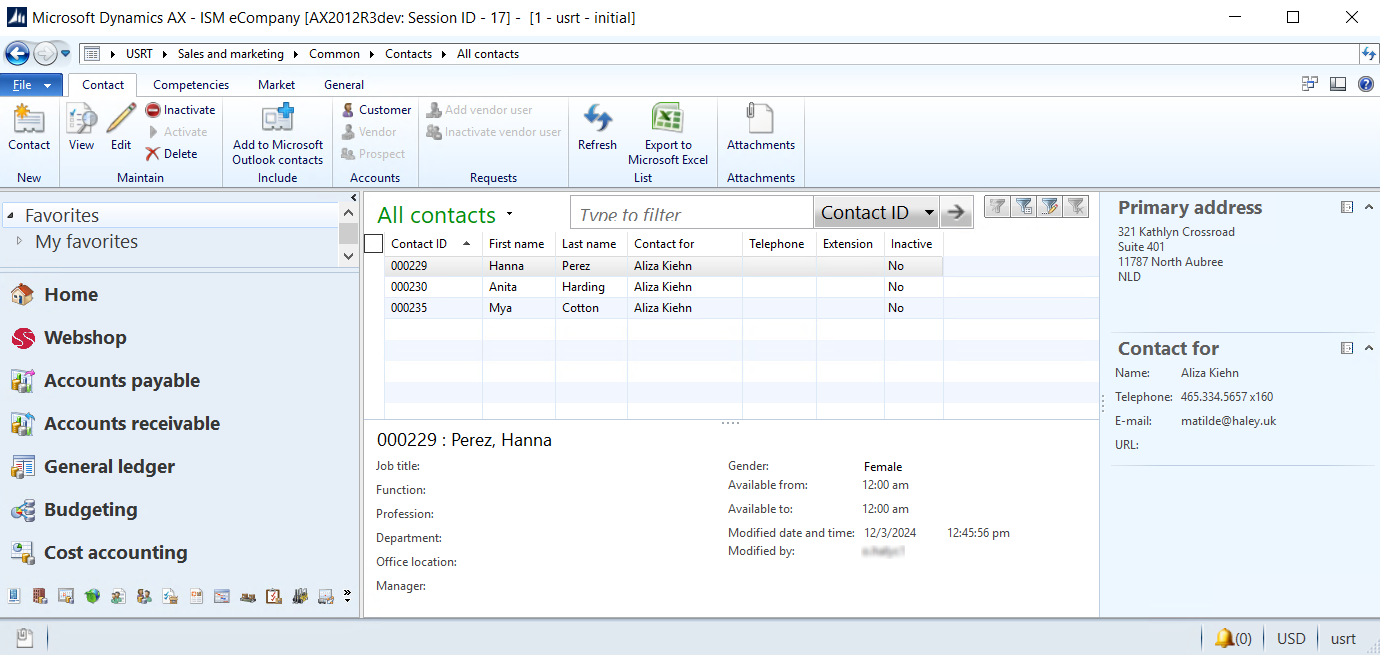
Task: Open the View contact button
Action: tap(82, 128)
